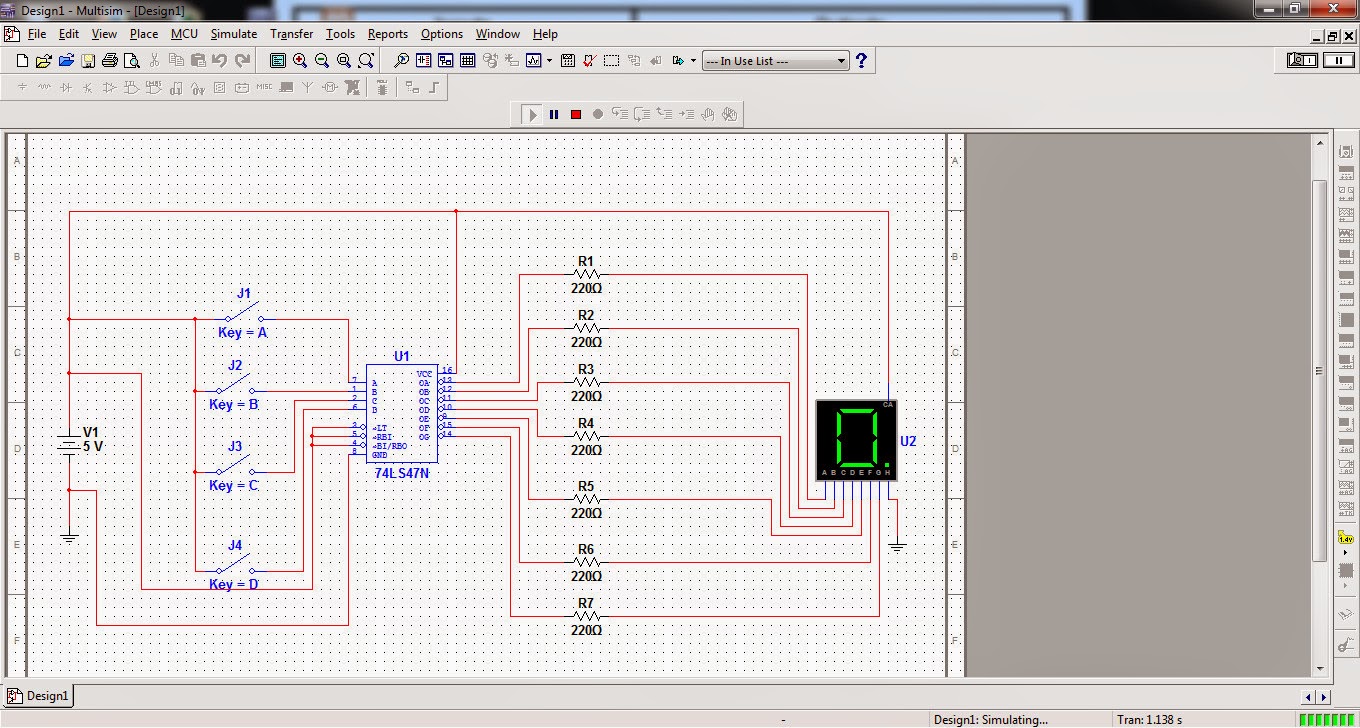The height and width of the screenshot is (728, 1360).
Task: Open the Place menu
Action: coord(144,34)
